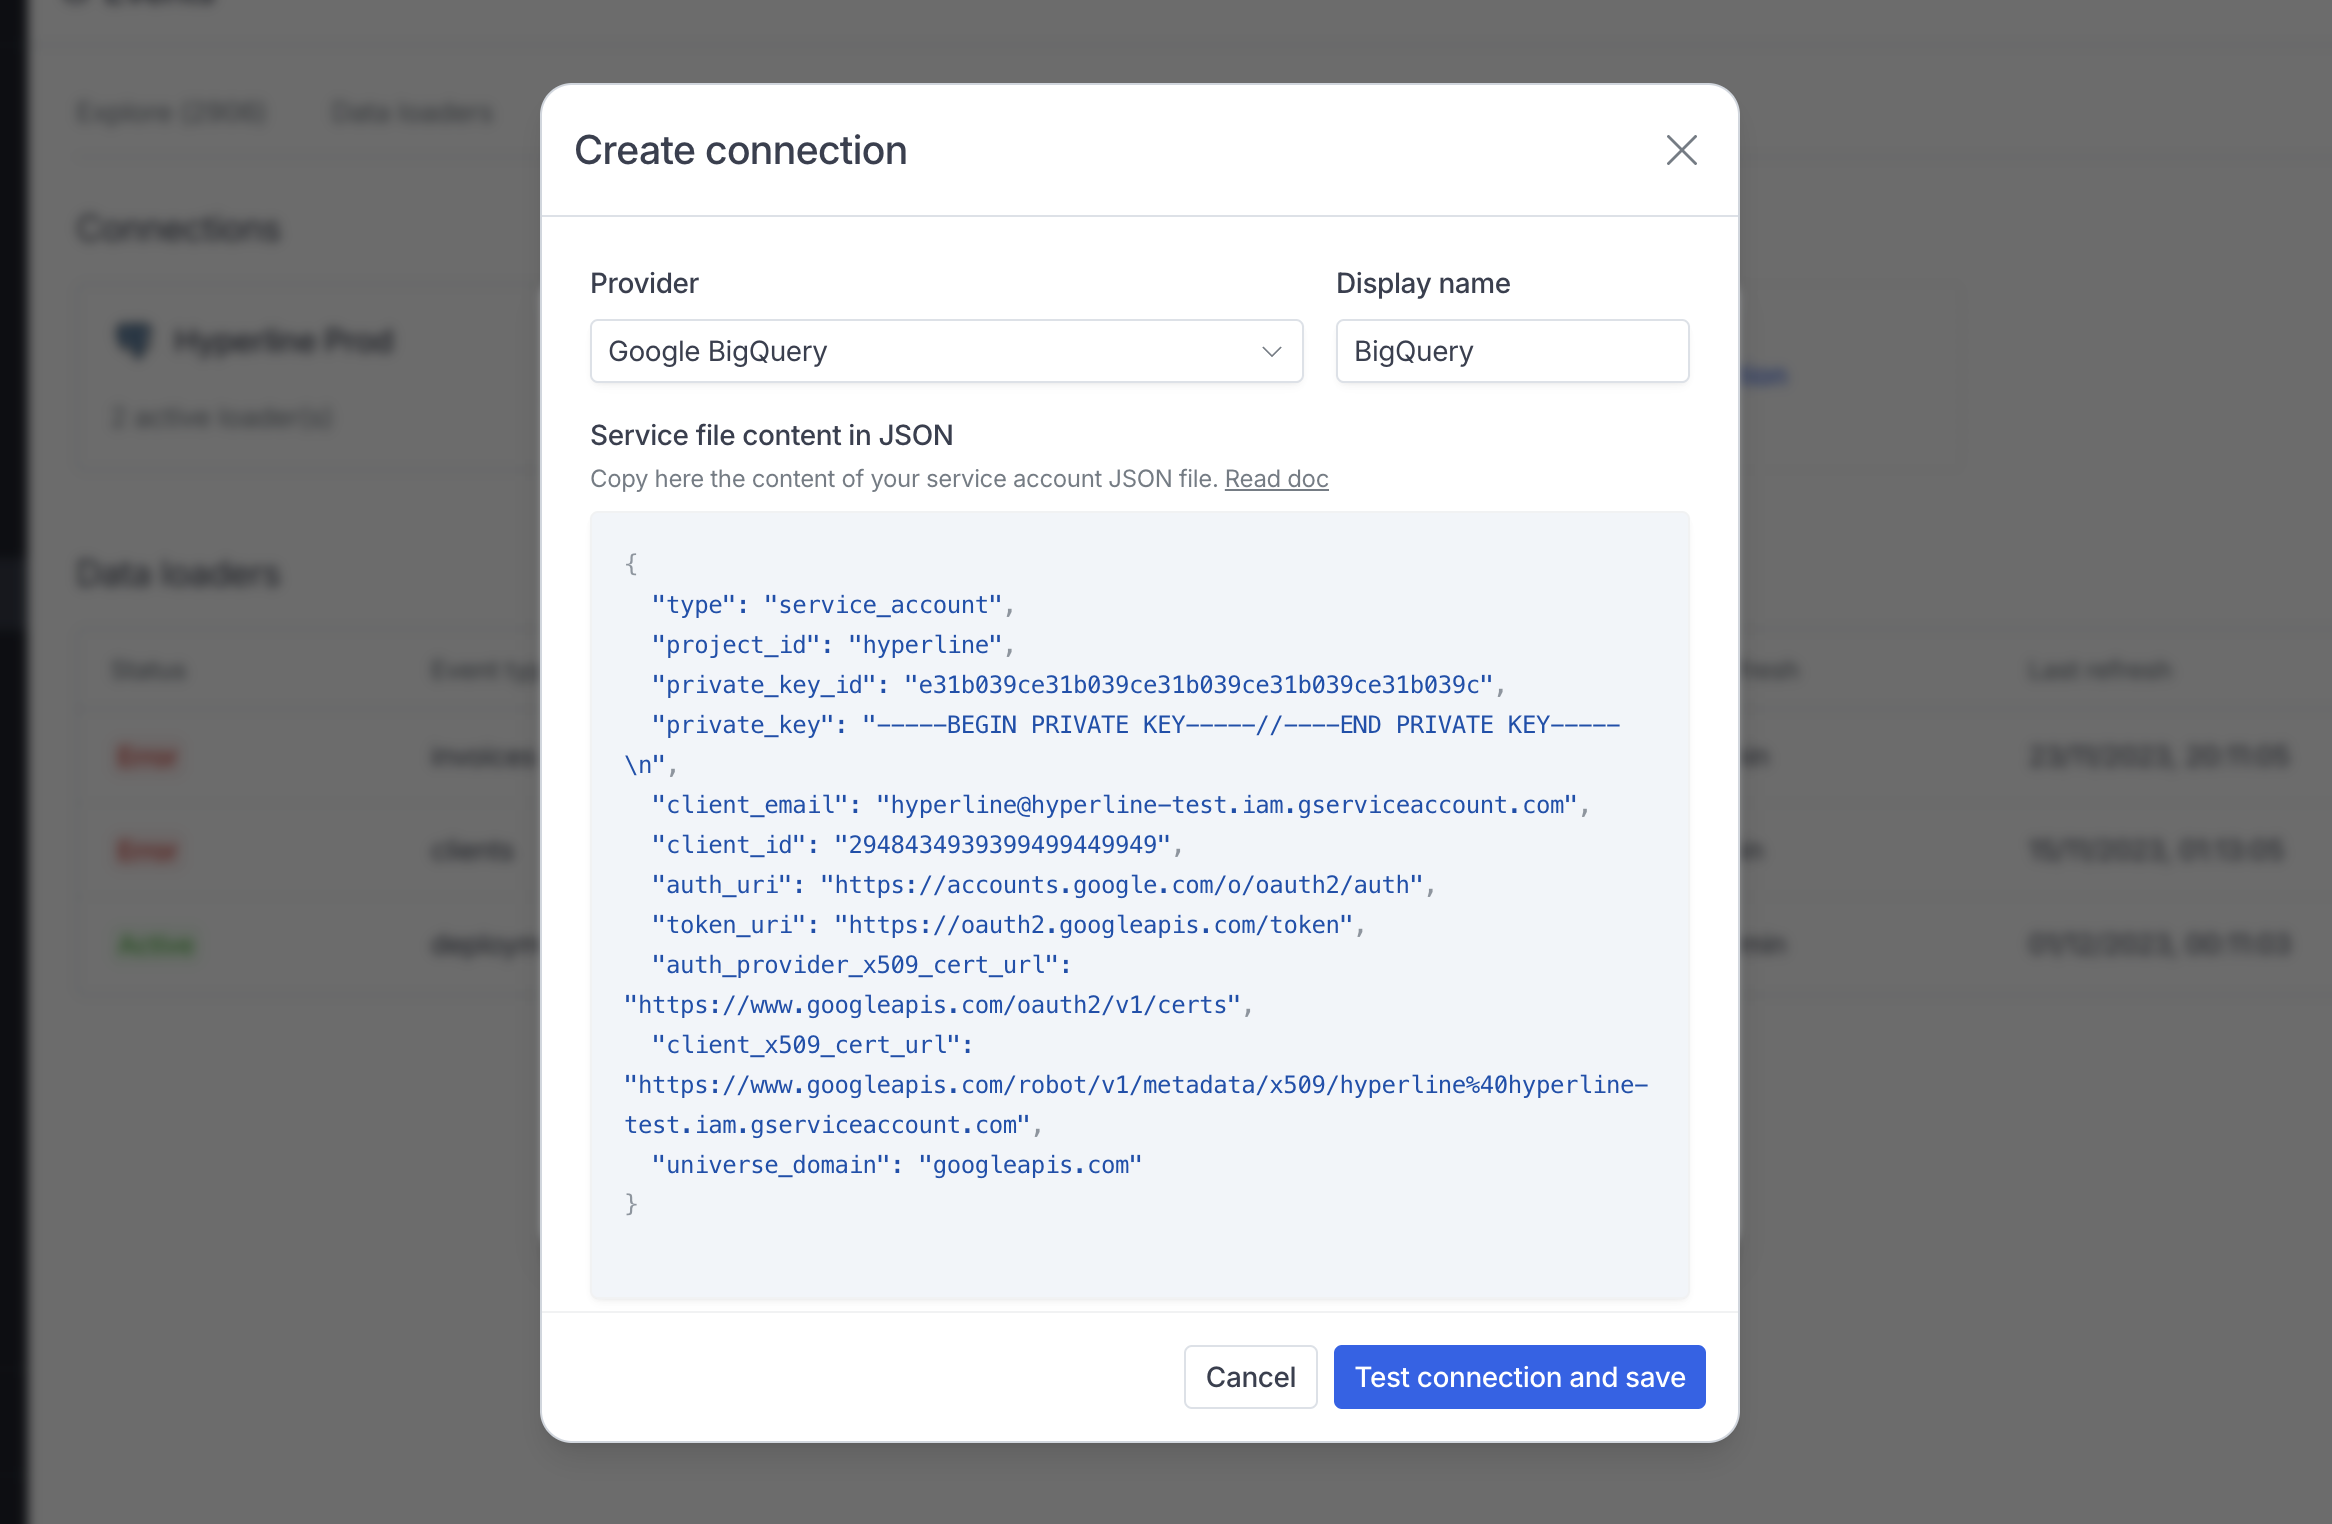Click the universe_domain line in JSON
Viewport: 2332px width, 1524px height.
pyautogui.click(x=896, y=1165)
